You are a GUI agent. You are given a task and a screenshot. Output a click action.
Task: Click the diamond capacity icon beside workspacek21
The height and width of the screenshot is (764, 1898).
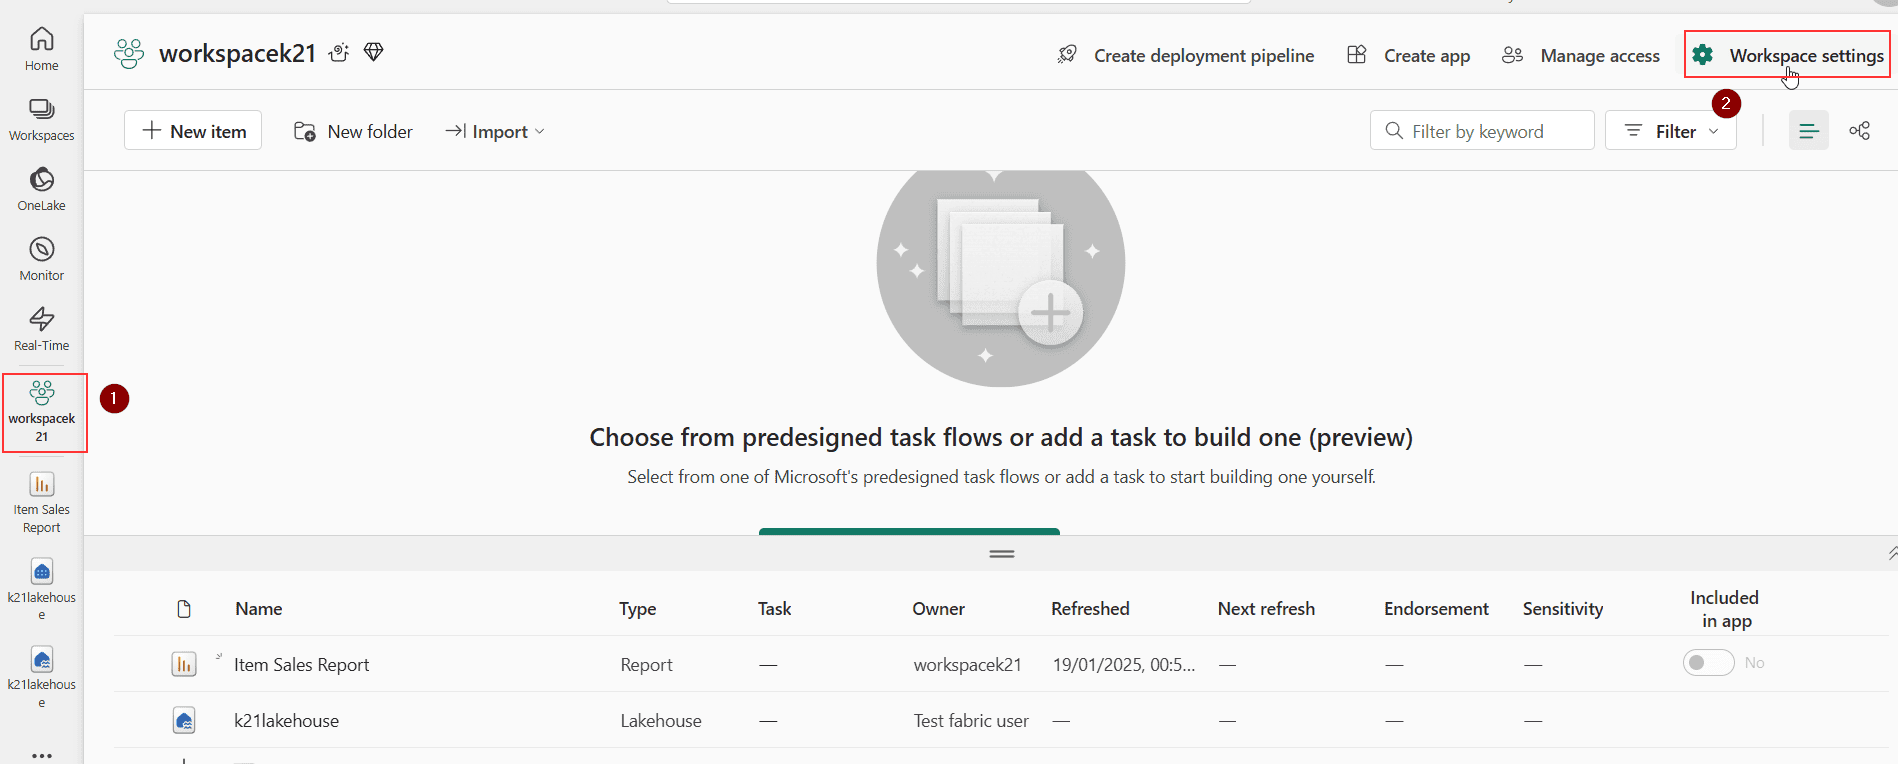click(x=373, y=52)
